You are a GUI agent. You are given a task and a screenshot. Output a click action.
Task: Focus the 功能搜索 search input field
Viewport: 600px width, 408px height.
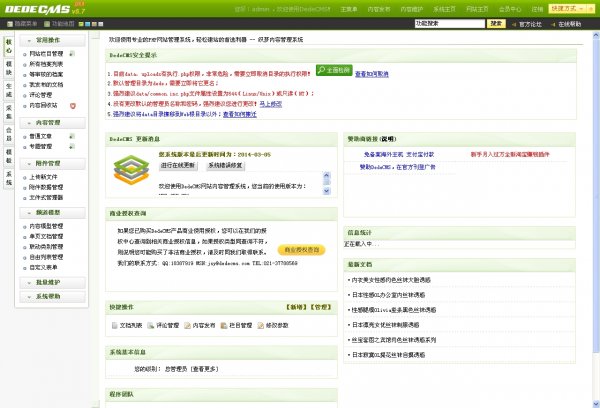tap(450, 24)
